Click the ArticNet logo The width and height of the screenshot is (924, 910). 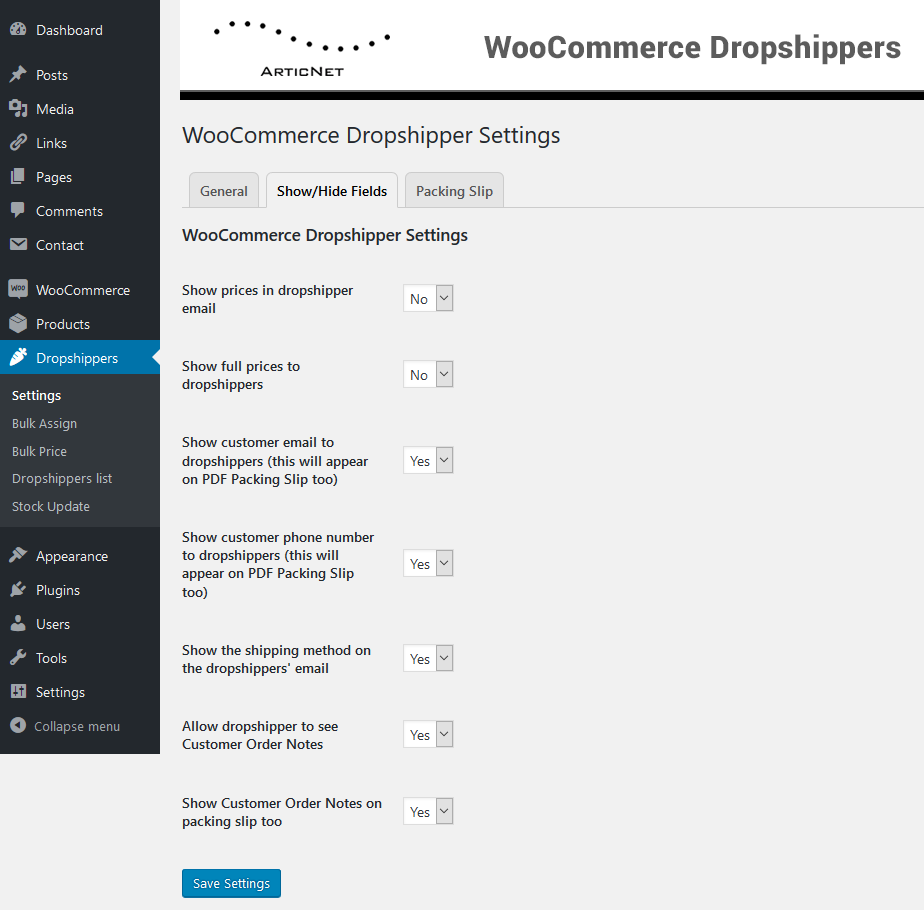pyautogui.click(x=302, y=50)
